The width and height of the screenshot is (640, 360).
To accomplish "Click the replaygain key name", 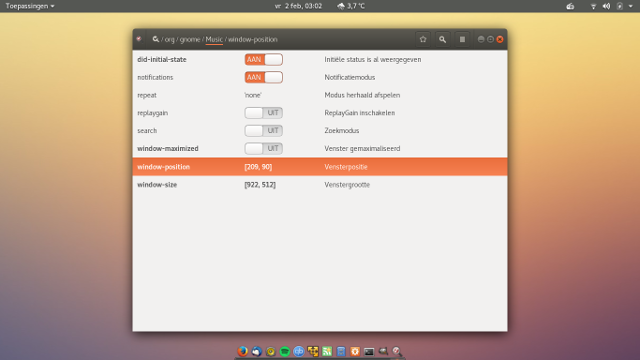I will click(153, 113).
